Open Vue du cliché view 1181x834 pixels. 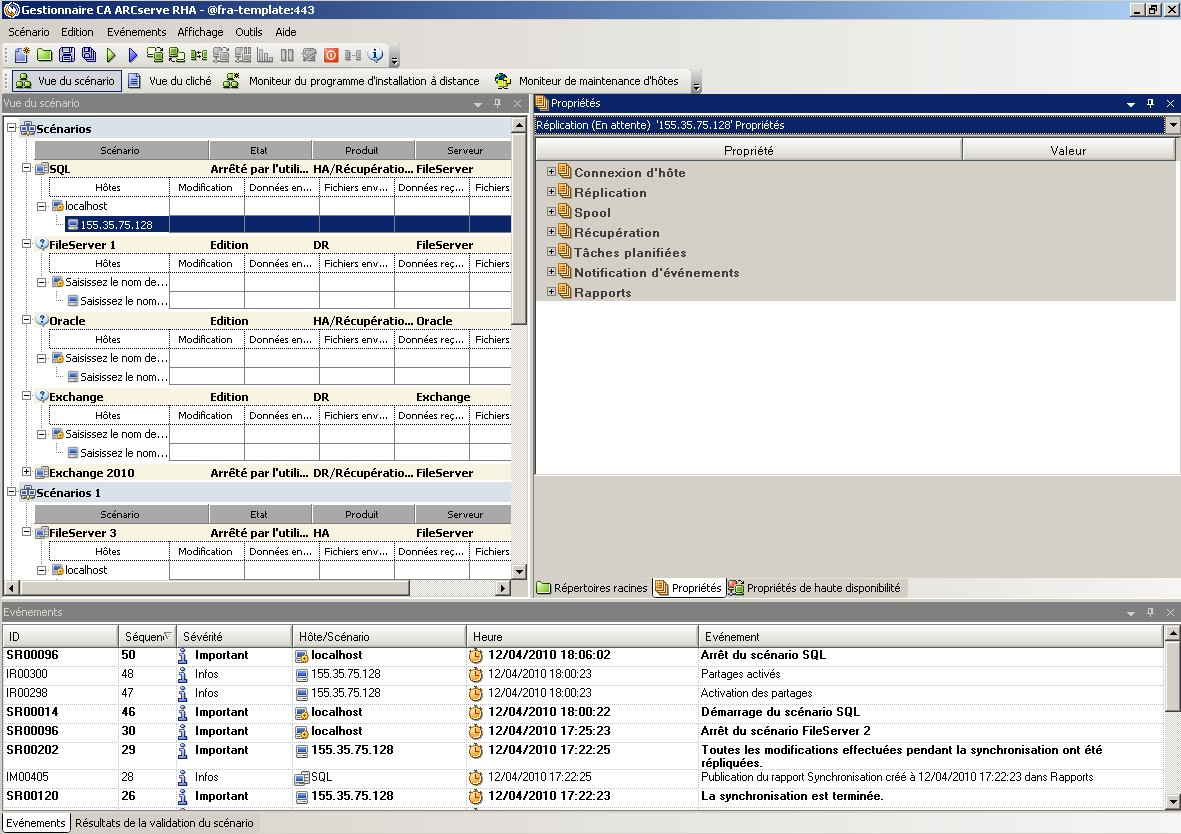(x=170, y=81)
